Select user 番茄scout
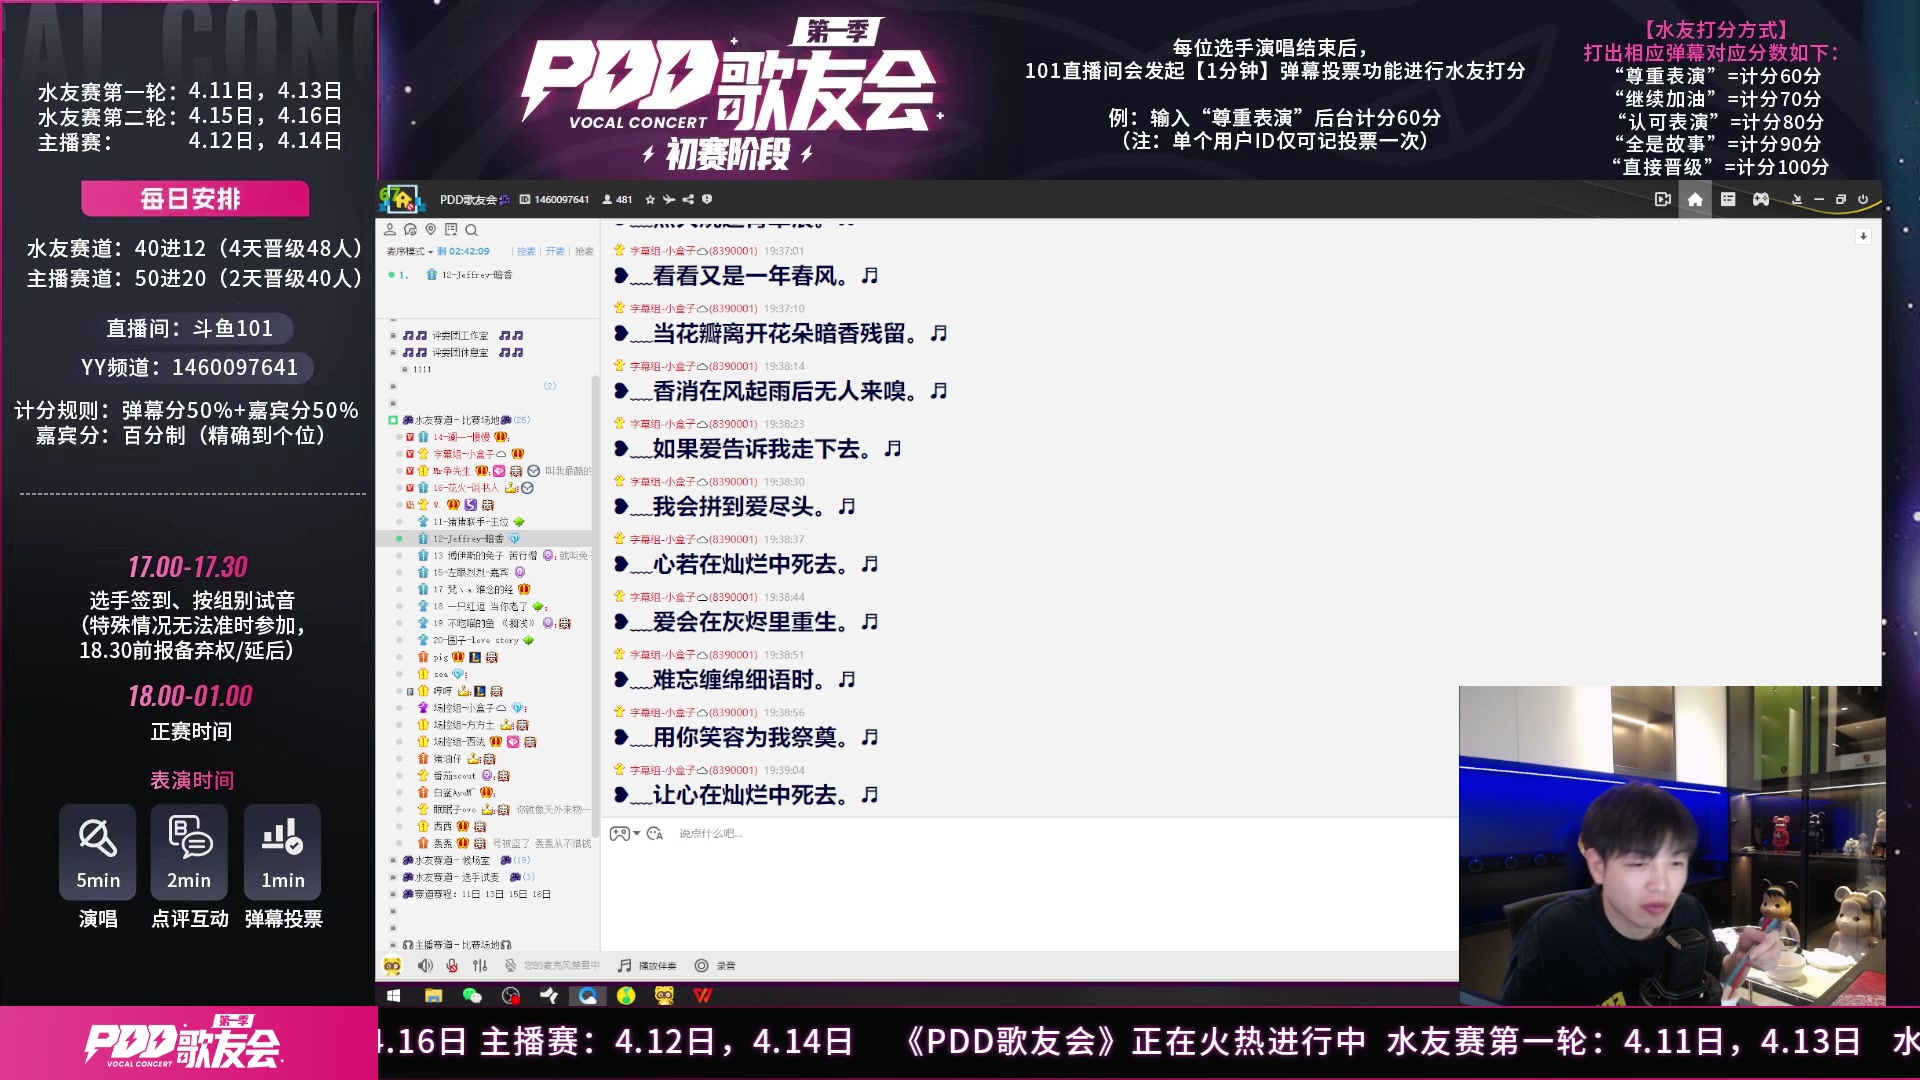The width and height of the screenshot is (1920, 1080). tap(454, 776)
